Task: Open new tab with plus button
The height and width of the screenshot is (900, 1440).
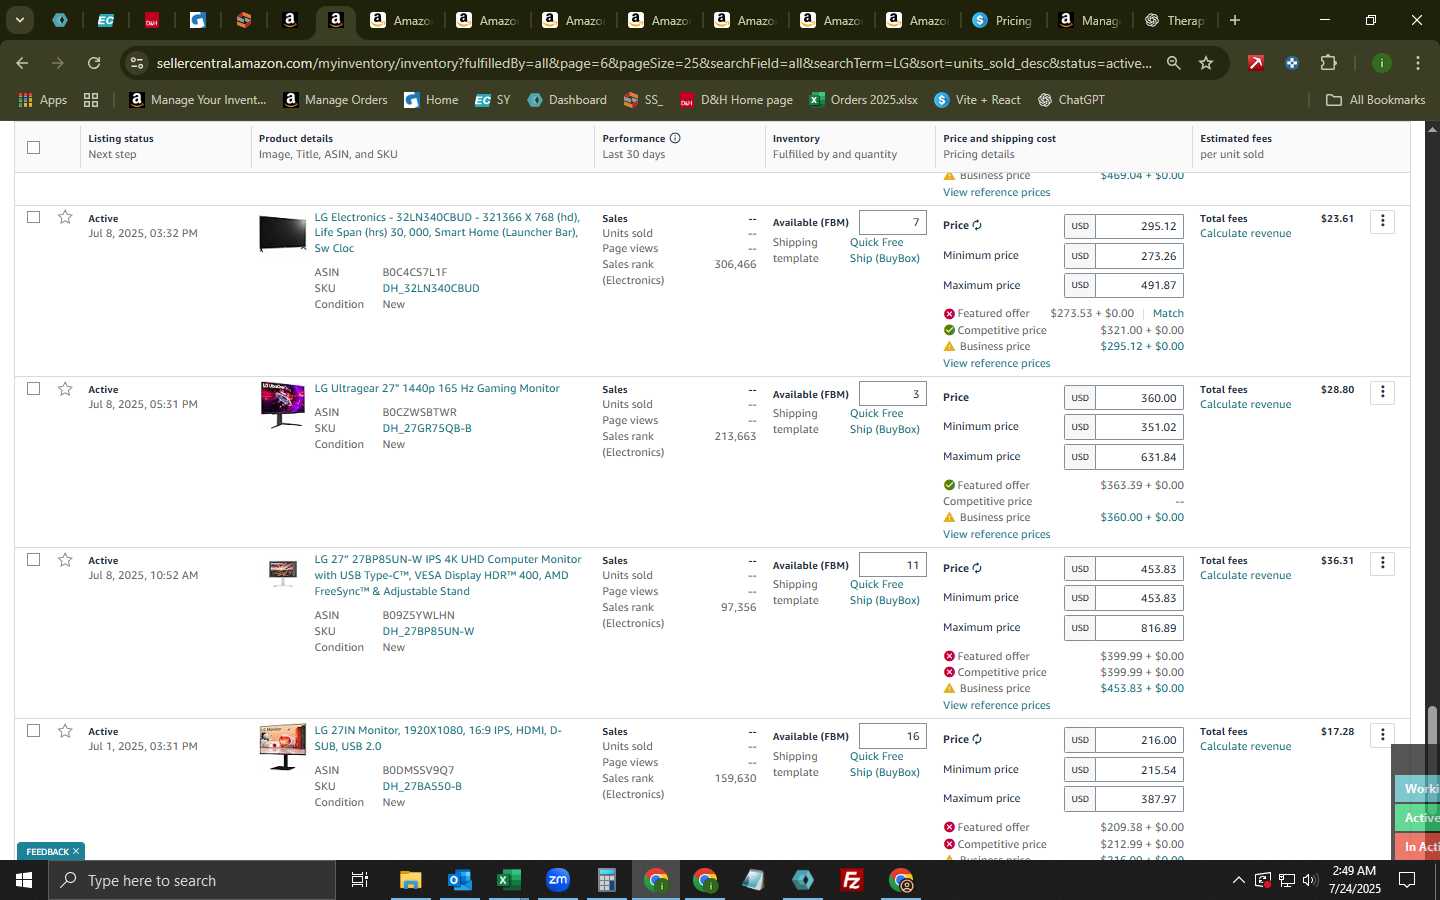Action: coord(1235,20)
